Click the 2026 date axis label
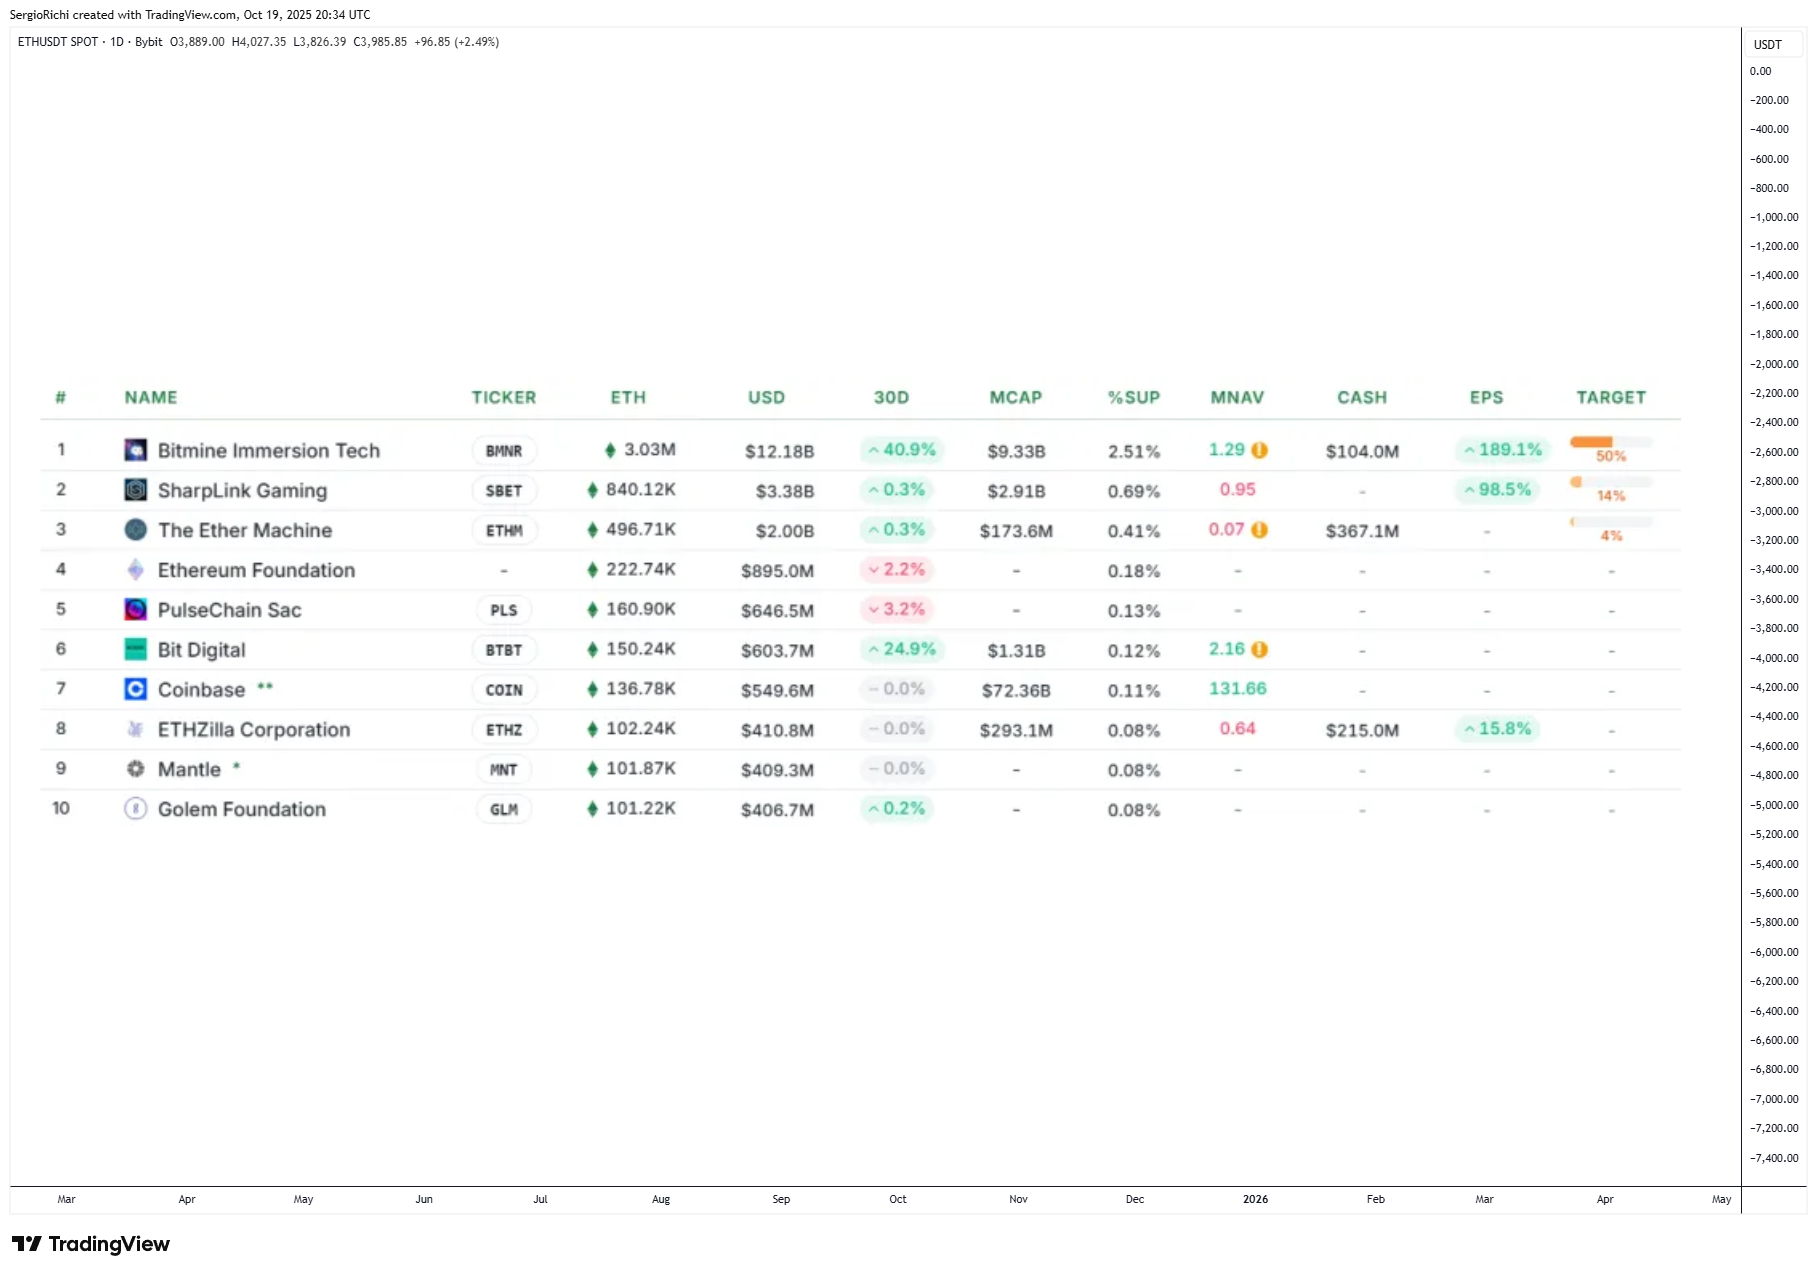The width and height of the screenshot is (1817, 1274). pyautogui.click(x=1255, y=1199)
